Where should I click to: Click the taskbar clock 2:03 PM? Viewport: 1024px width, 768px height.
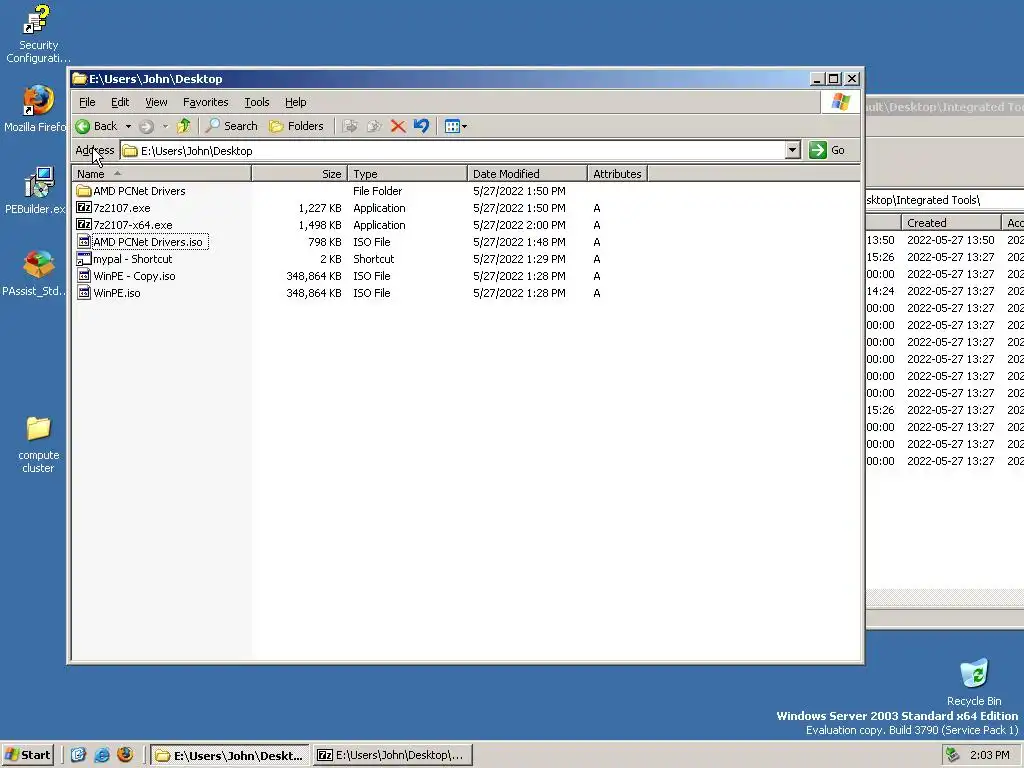point(989,755)
